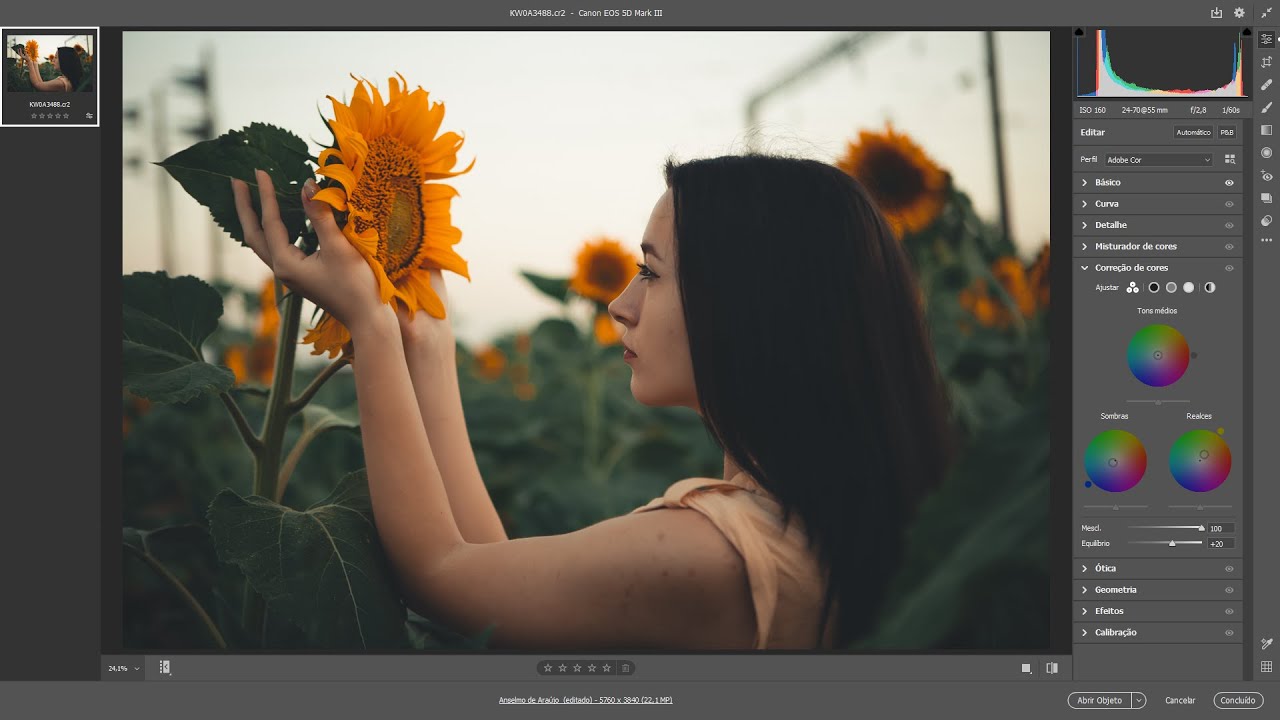Select the Radial Filter tool

point(1266,153)
